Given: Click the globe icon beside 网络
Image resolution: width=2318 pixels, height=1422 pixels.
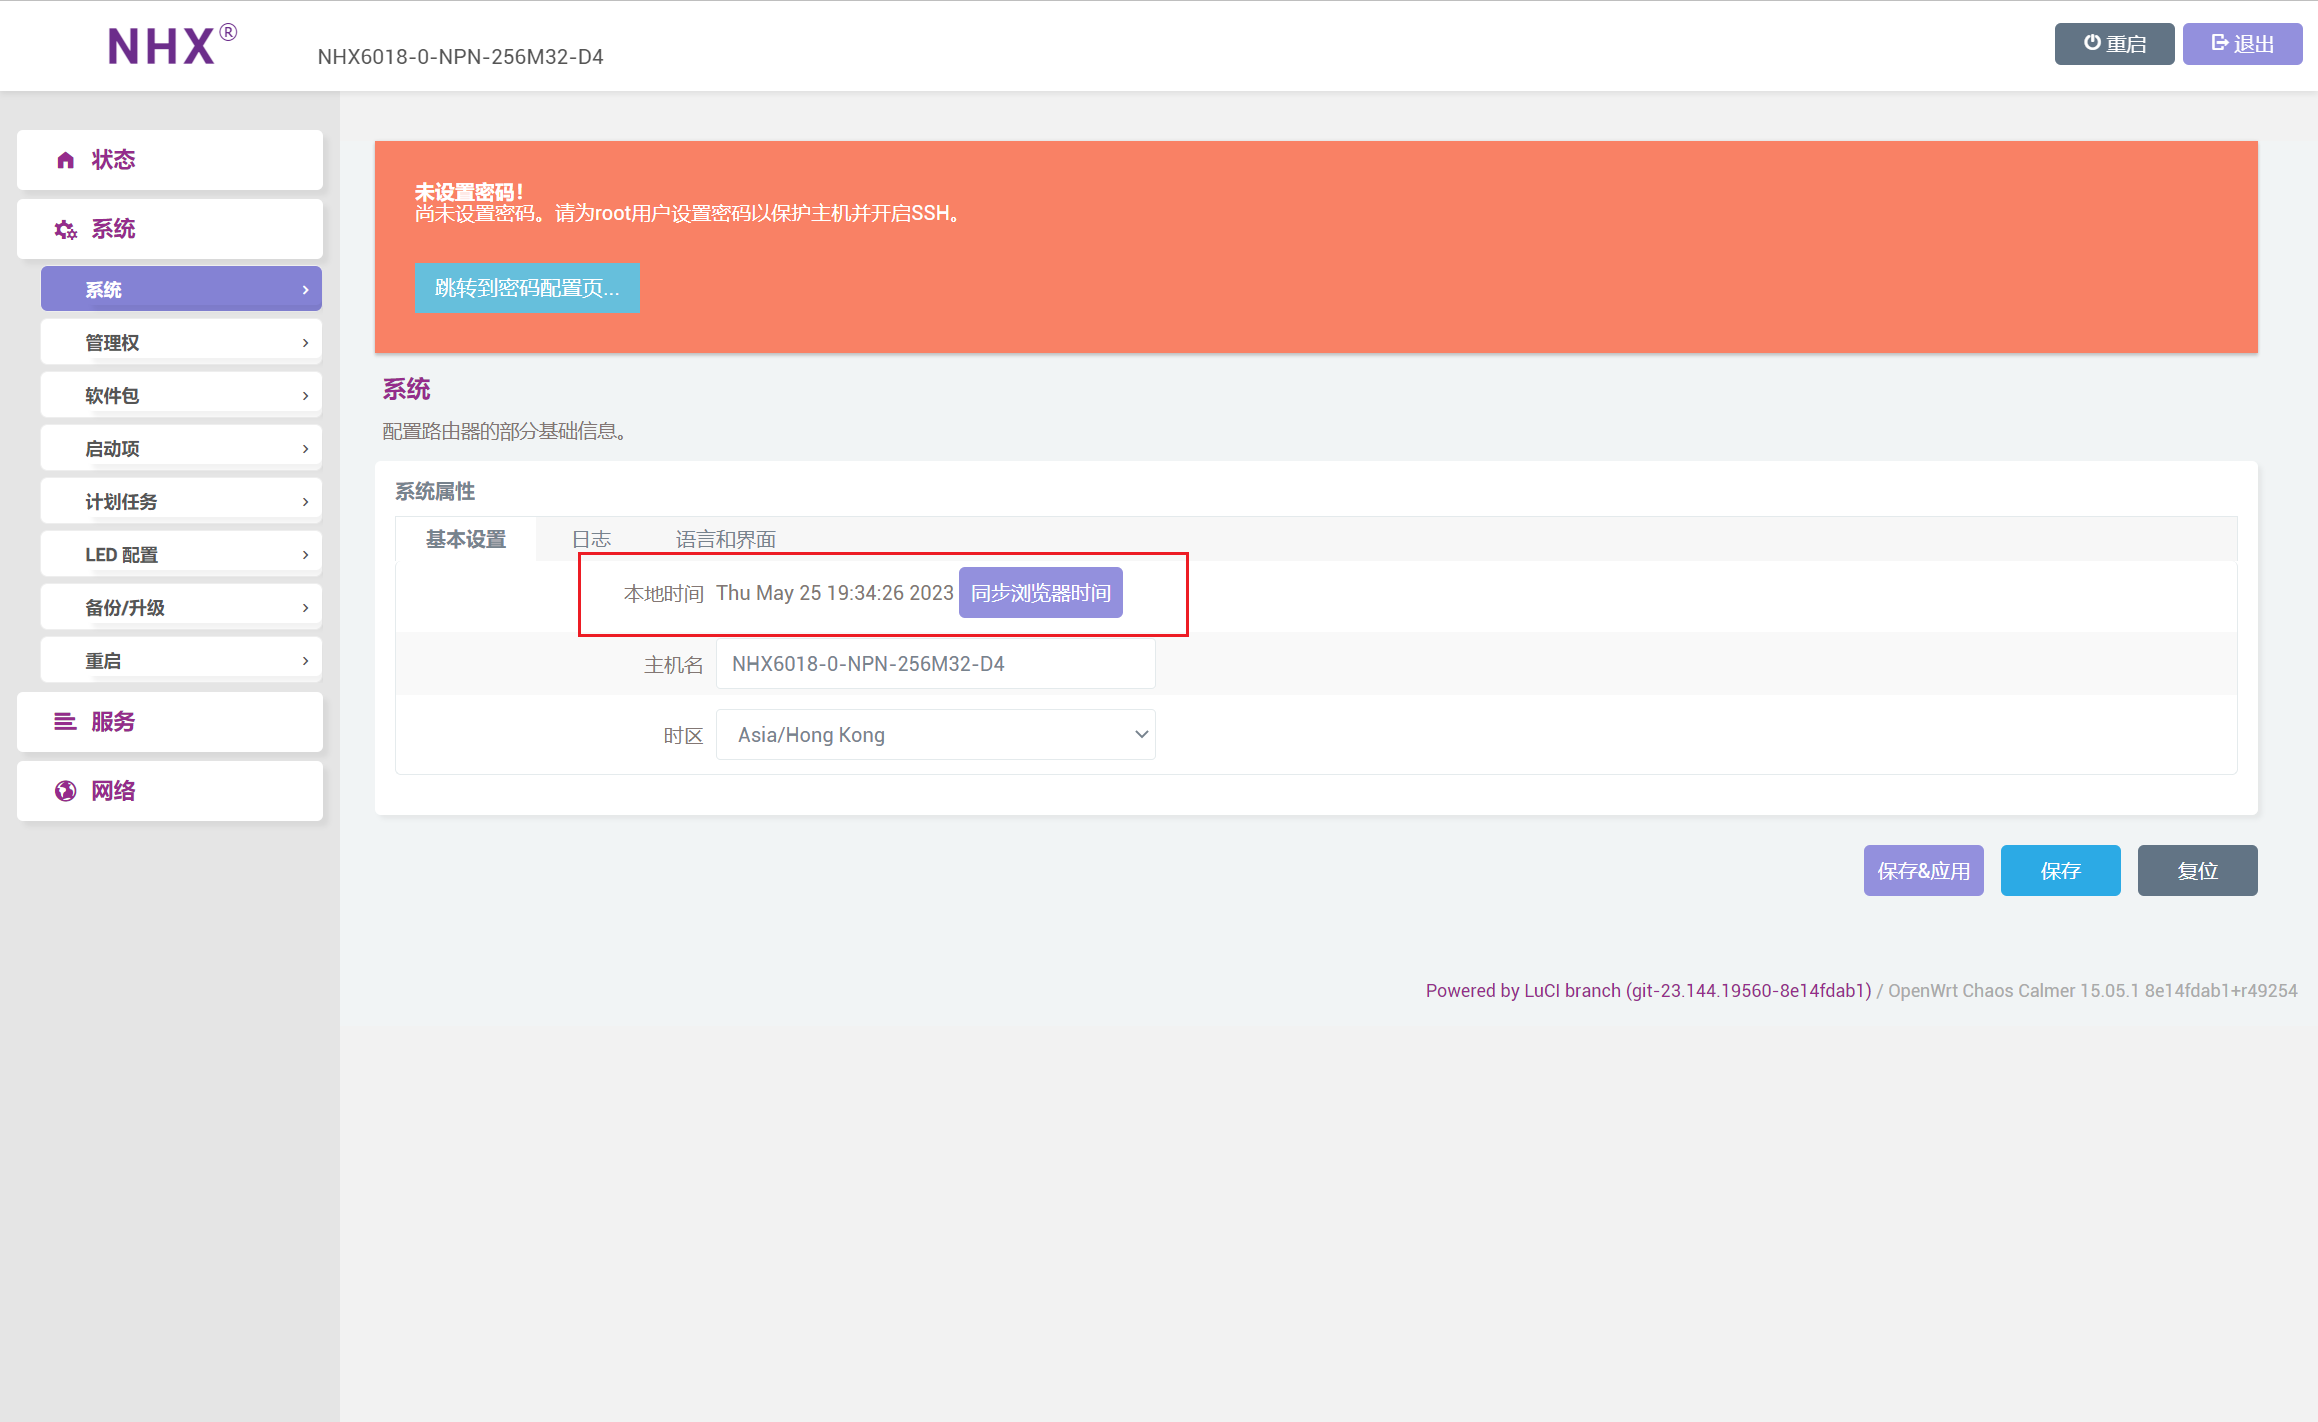Looking at the screenshot, I should point(66,791).
